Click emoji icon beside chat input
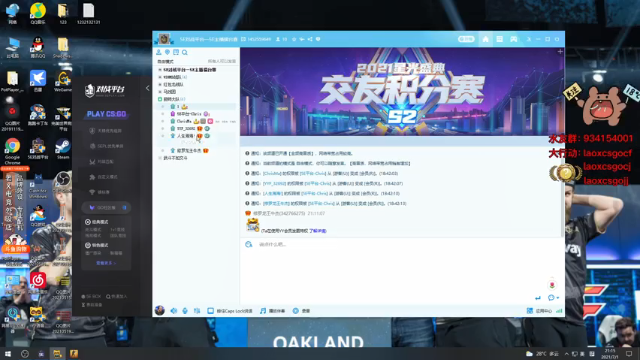 [249, 244]
